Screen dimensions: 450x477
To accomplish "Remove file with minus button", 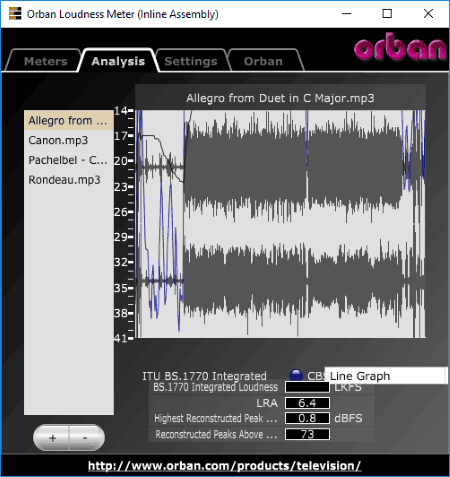I will click(x=87, y=438).
